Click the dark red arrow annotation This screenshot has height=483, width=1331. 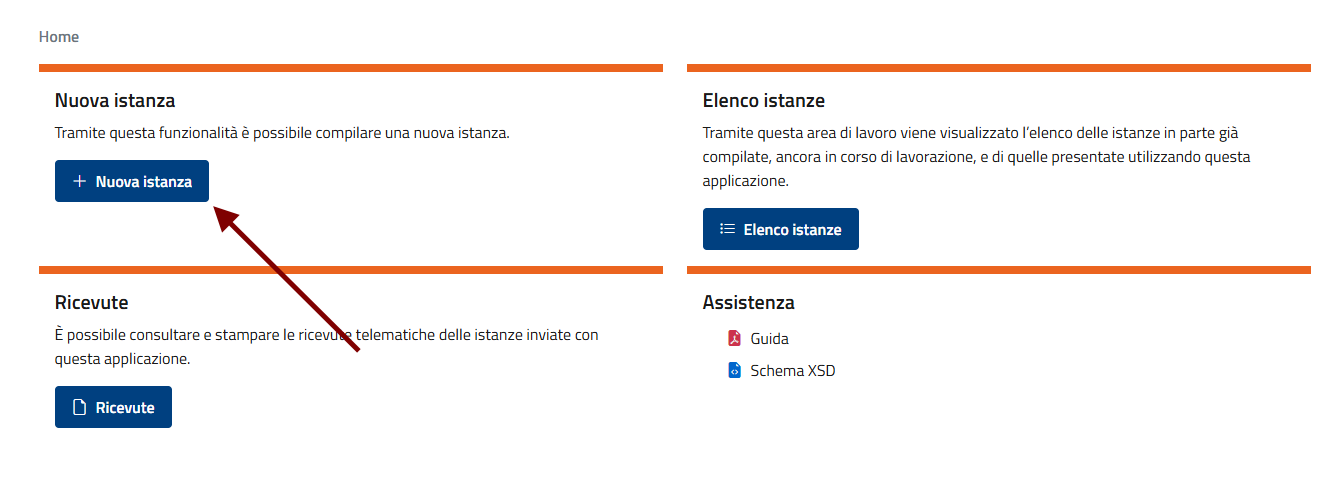(x=288, y=280)
